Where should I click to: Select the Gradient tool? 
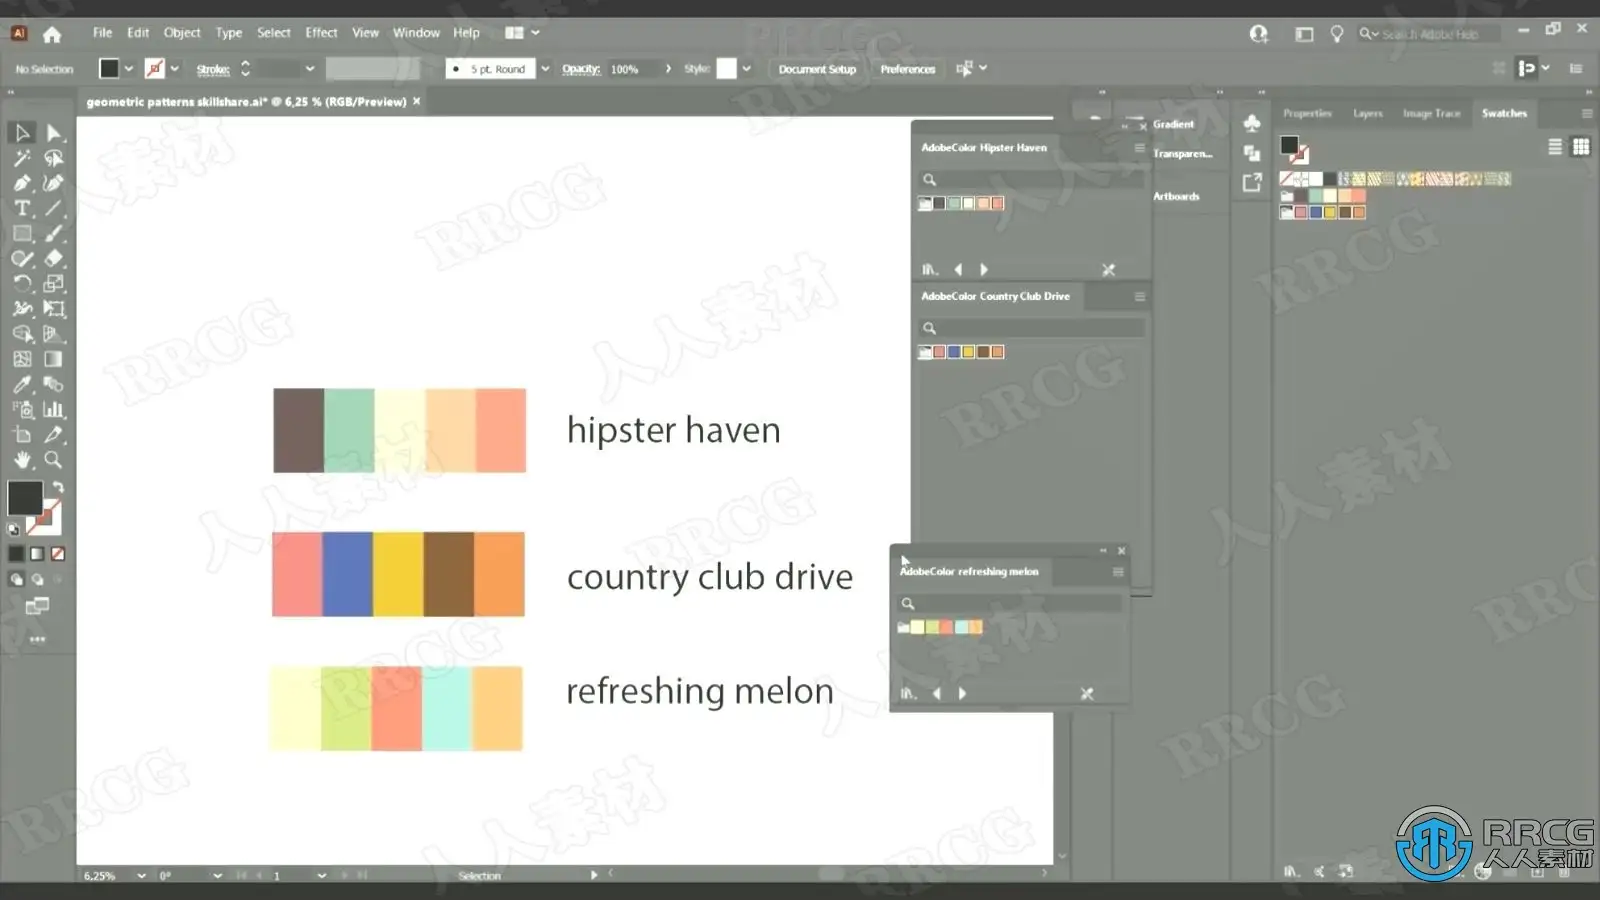[x=54, y=359]
